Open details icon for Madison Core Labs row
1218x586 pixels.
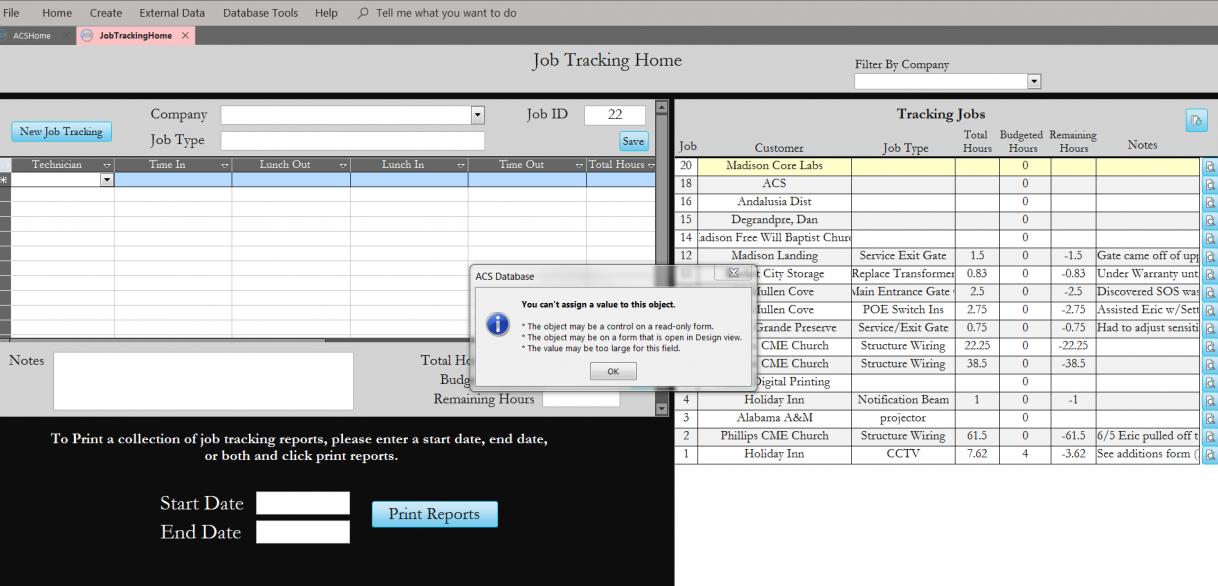[x=1210, y=166]
